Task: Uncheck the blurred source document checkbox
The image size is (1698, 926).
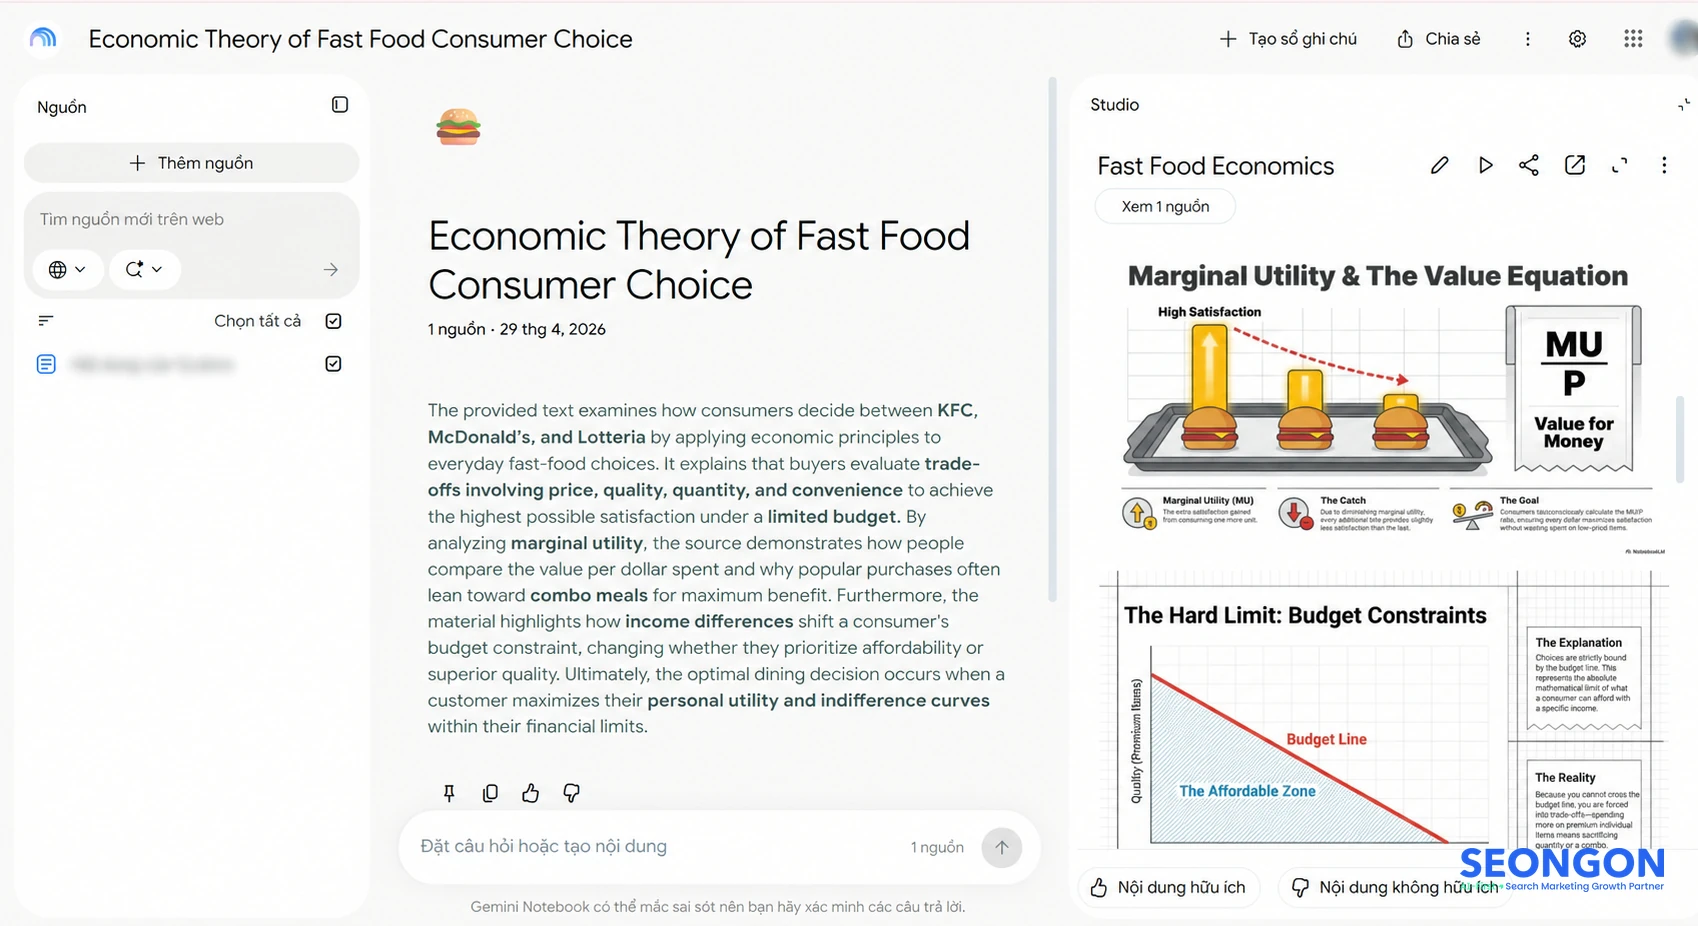Action: 334,364
